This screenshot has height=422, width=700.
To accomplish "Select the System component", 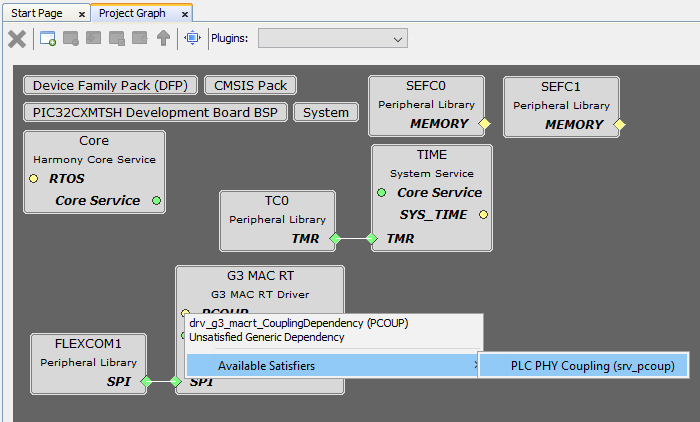I will coord(326,113).
